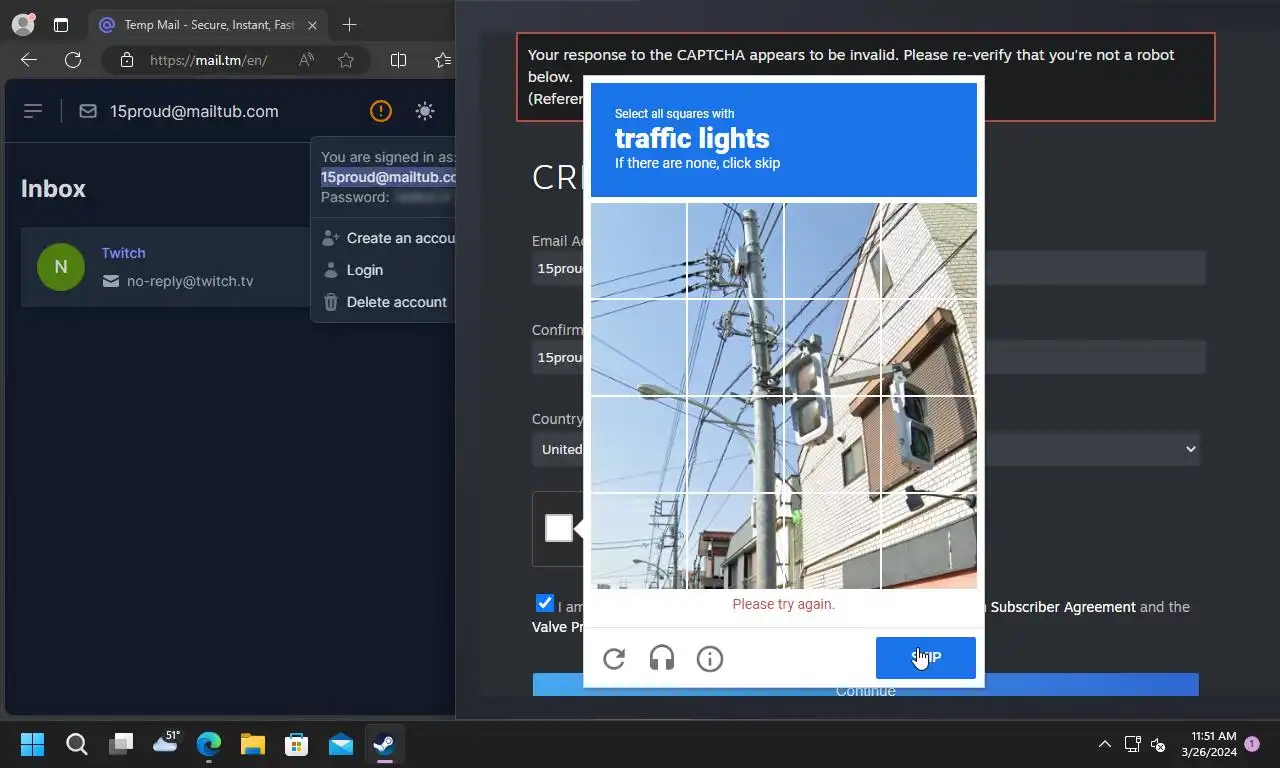This screenshot has height=768, width=1280.
Task: Reload the CAPTCHA challenge with refresh icon
Action: click(614, 658)
